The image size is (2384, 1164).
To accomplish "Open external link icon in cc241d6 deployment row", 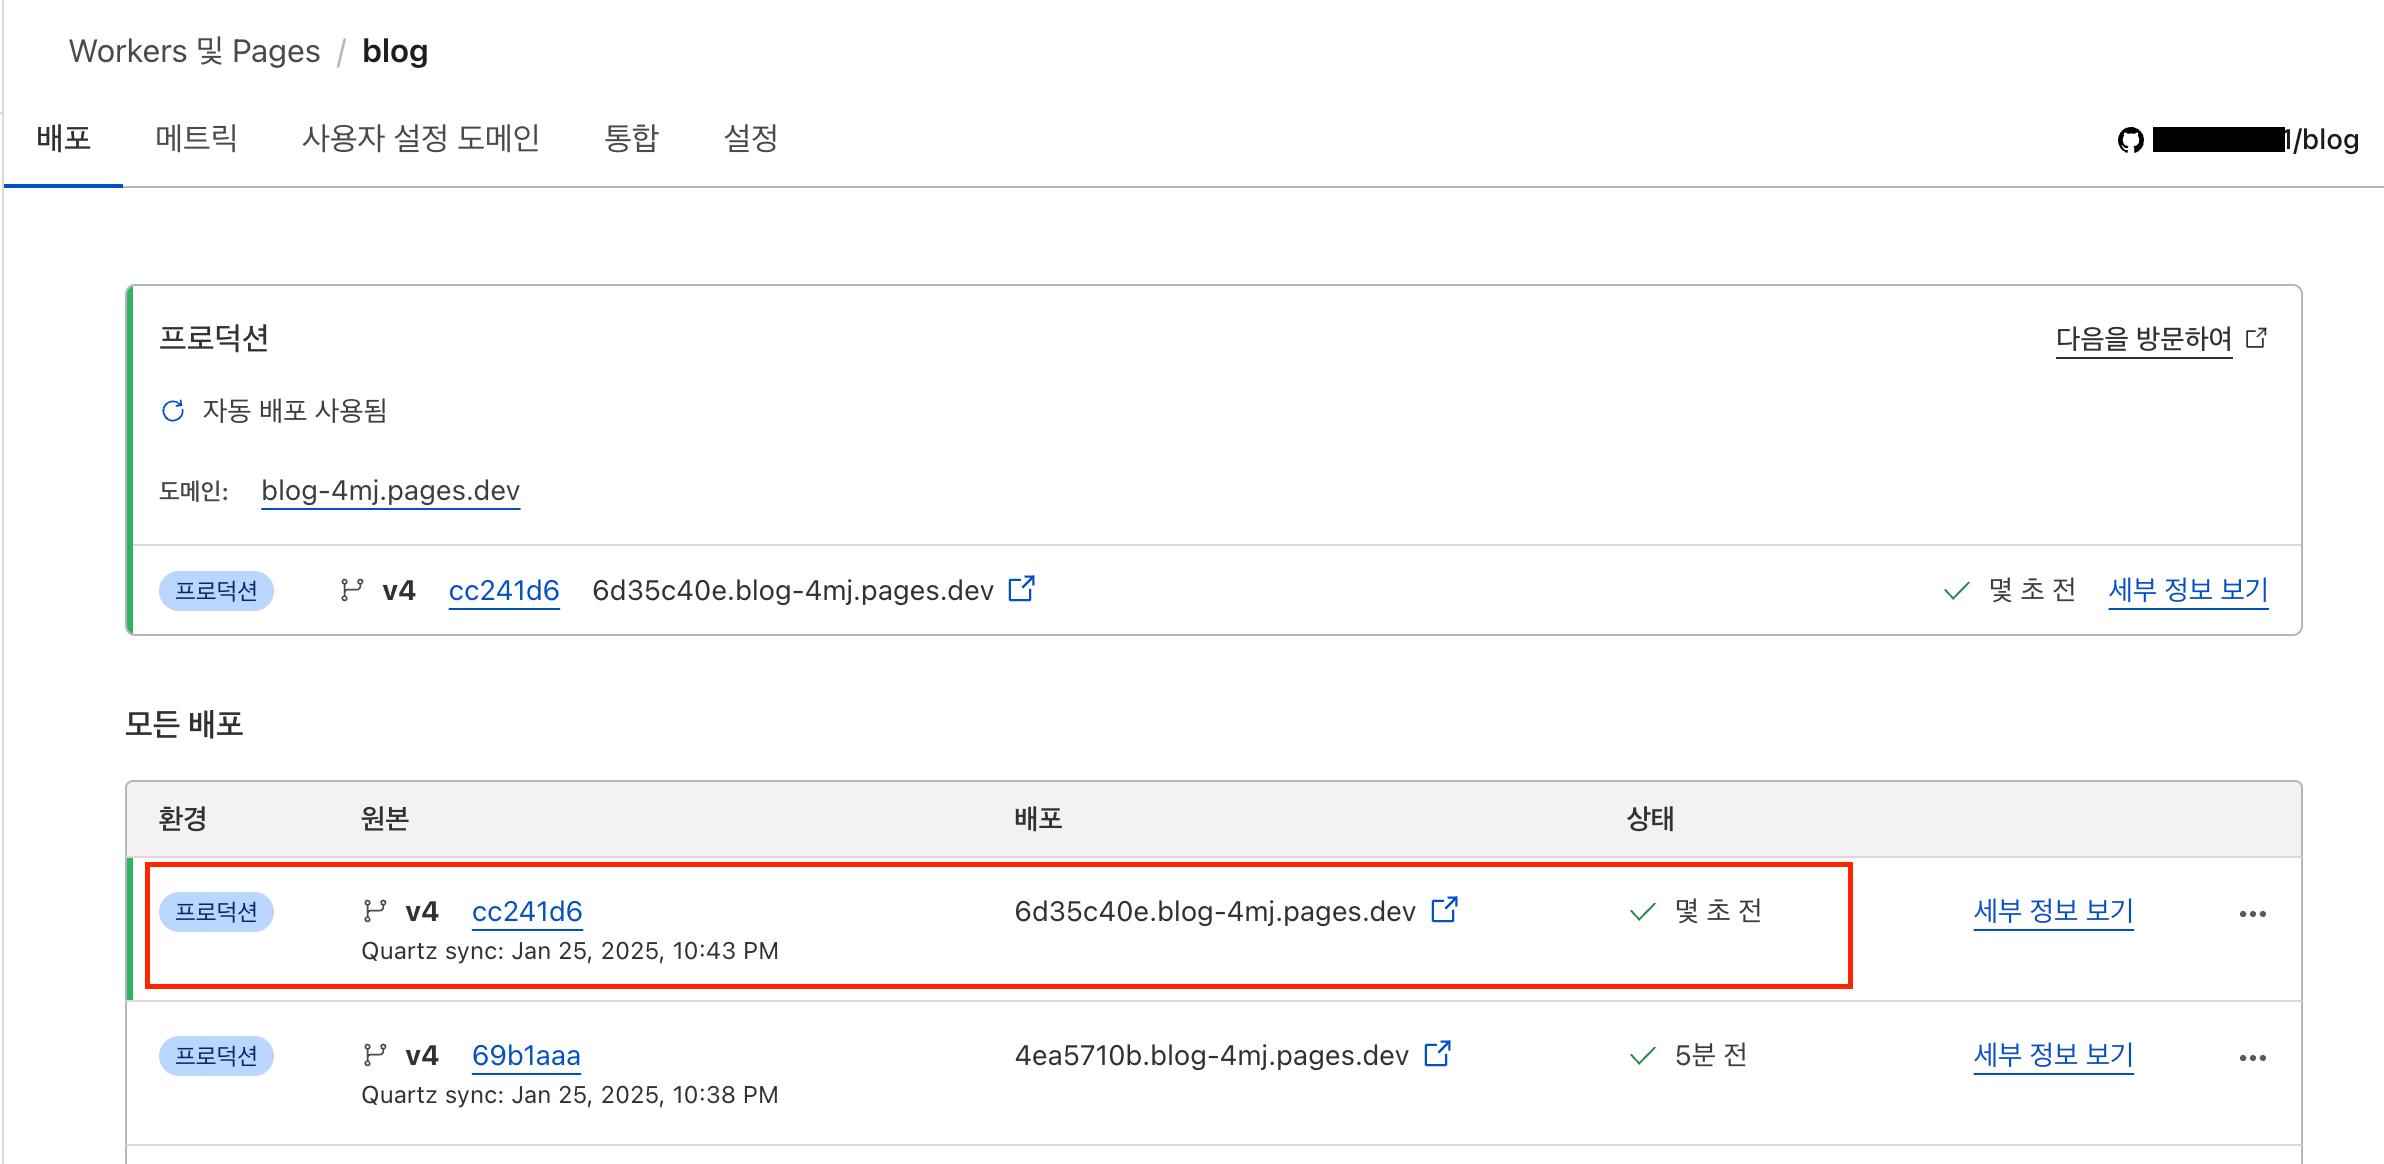I will point(1444,910).
